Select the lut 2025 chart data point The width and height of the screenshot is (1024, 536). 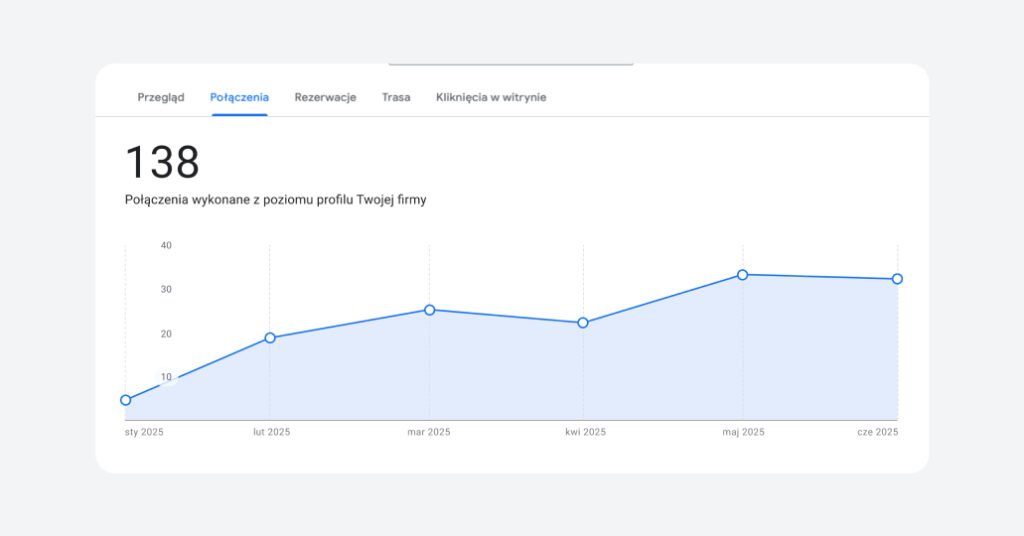click(270, 338)
